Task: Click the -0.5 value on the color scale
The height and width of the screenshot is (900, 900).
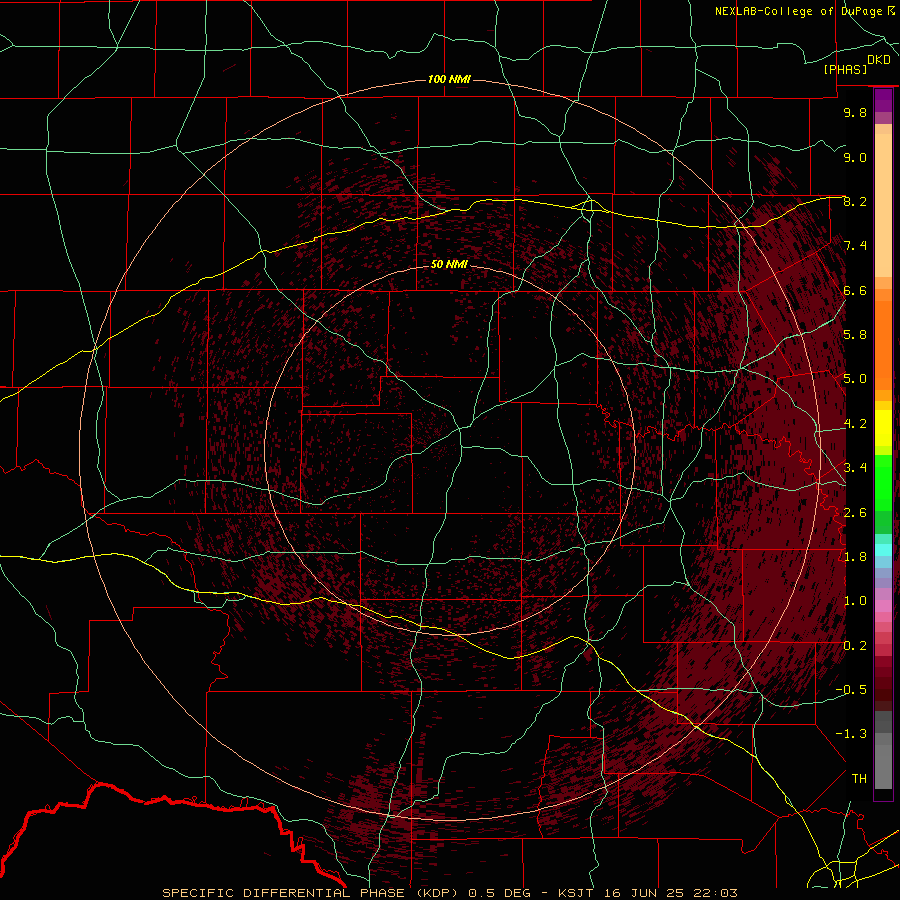Action: [x=851, y=690]
